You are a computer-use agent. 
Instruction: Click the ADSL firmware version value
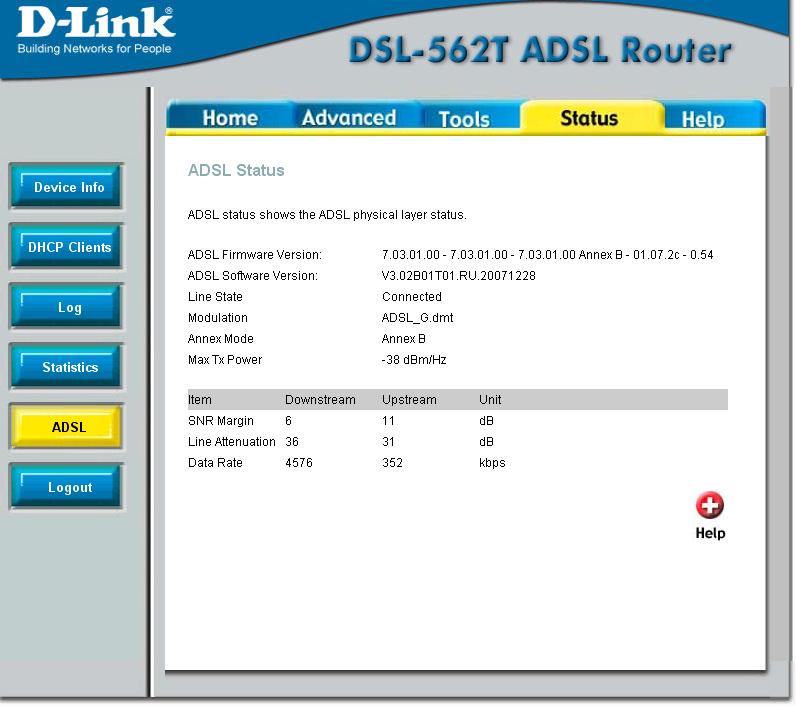pyautogui.click(x=547, y=255)
